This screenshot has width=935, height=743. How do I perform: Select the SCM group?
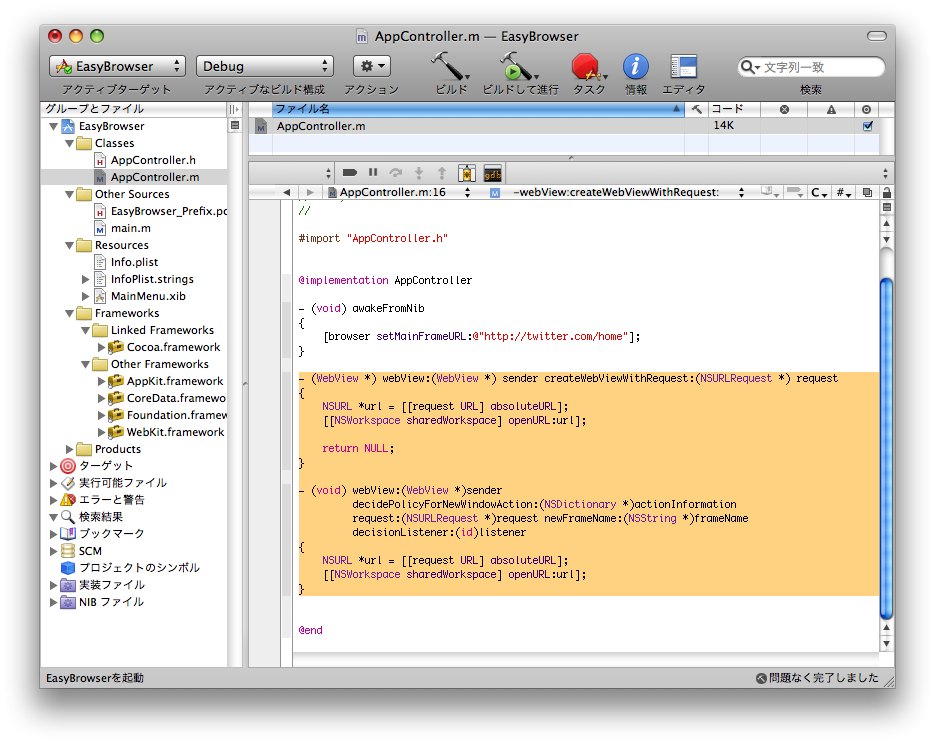click(x=90, y=551)
